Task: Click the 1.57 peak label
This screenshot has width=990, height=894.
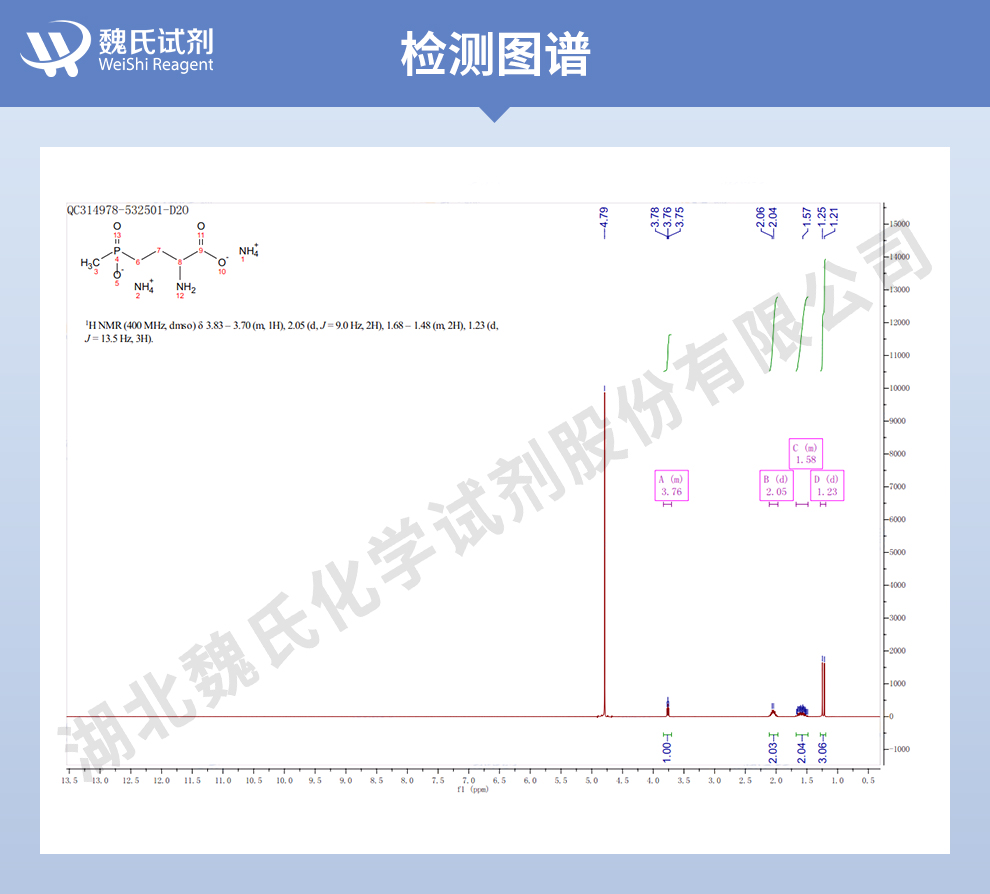Action: pyautogui.click(x=806, y=219)
